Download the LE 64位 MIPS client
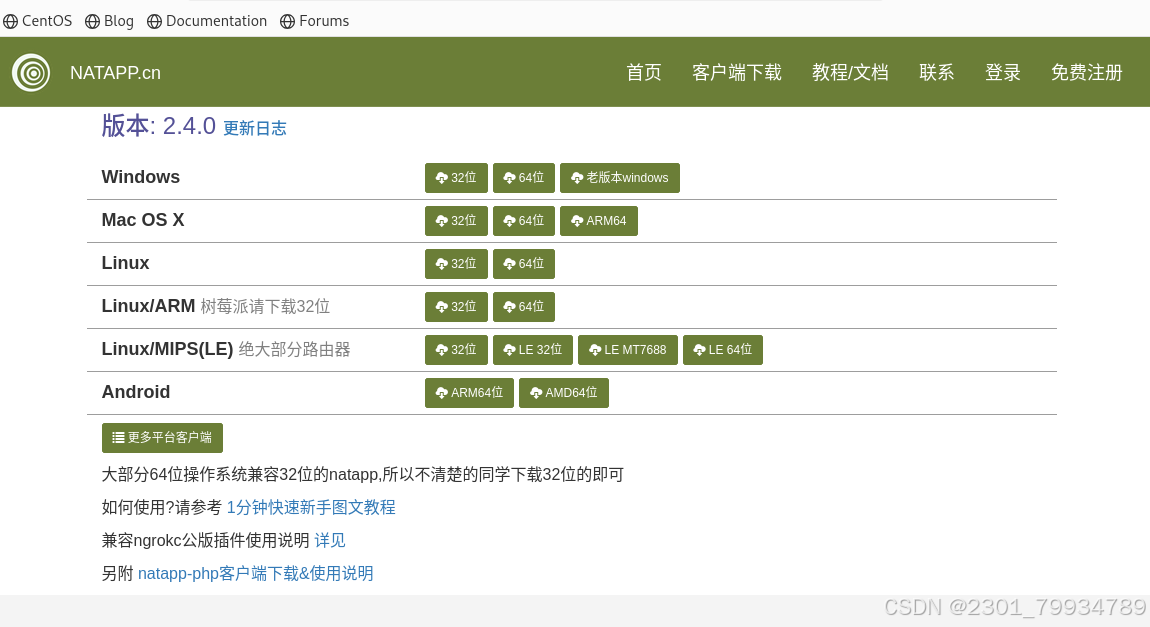 pos(722,350)
